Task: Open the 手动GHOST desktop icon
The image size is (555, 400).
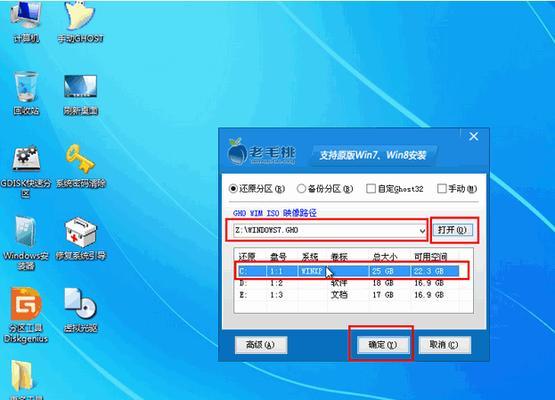Action: (80, 21)
